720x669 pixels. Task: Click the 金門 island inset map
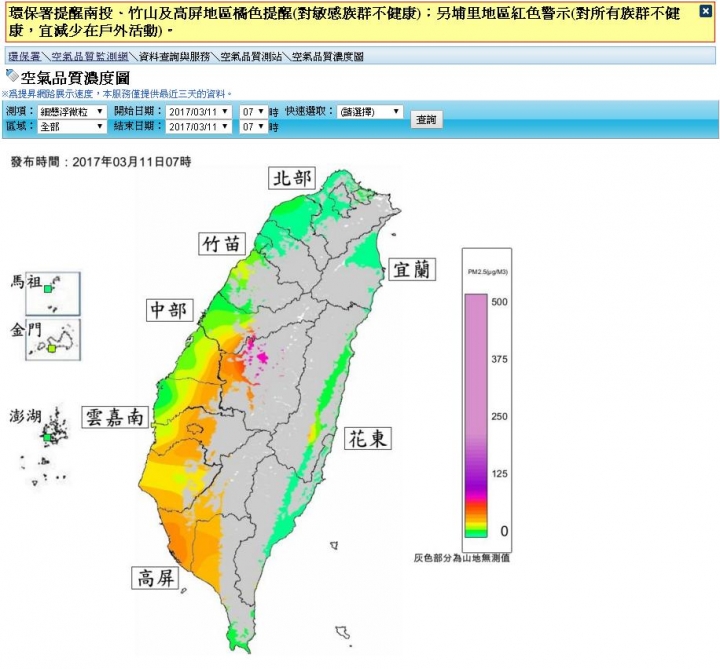click(53, 340)
